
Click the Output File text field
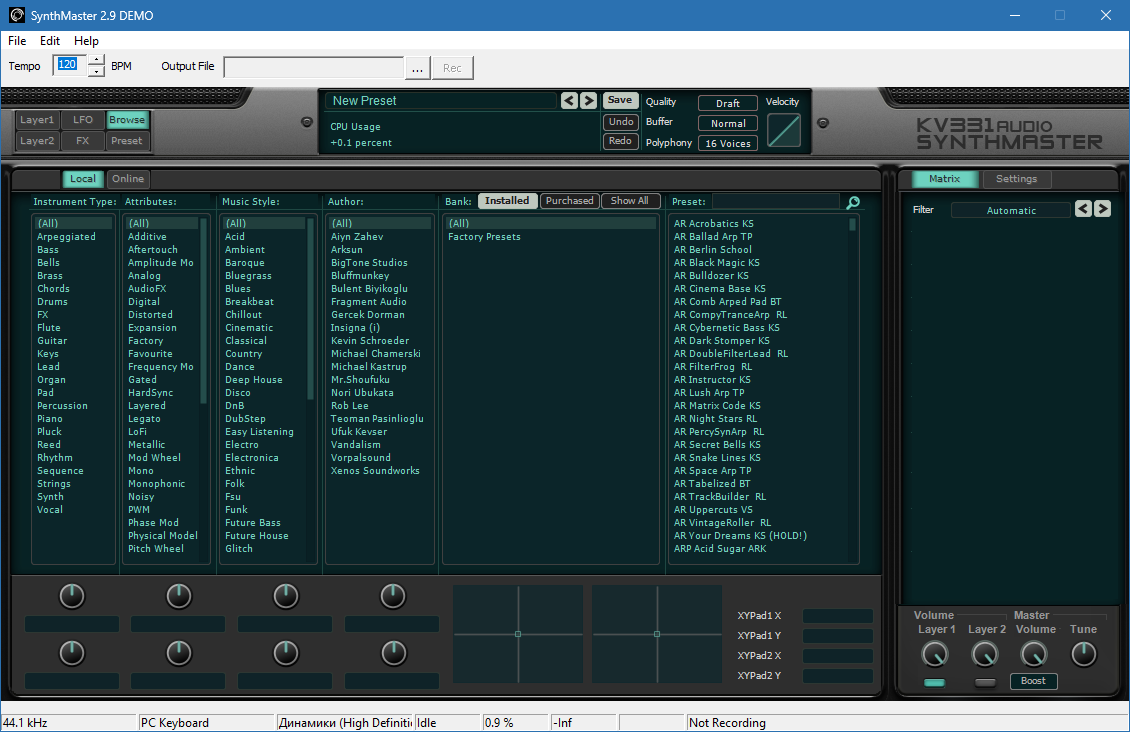(x=314, y=68)
